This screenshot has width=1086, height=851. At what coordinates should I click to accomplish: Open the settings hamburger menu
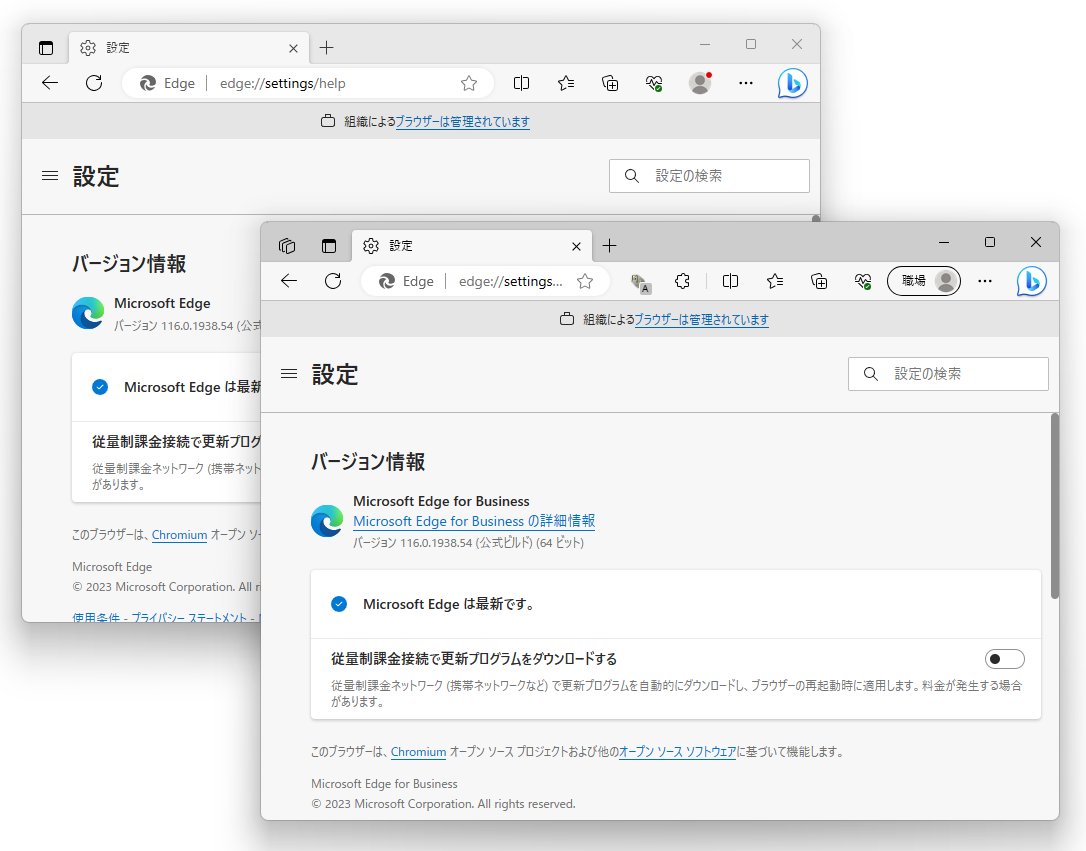(289, 373)
